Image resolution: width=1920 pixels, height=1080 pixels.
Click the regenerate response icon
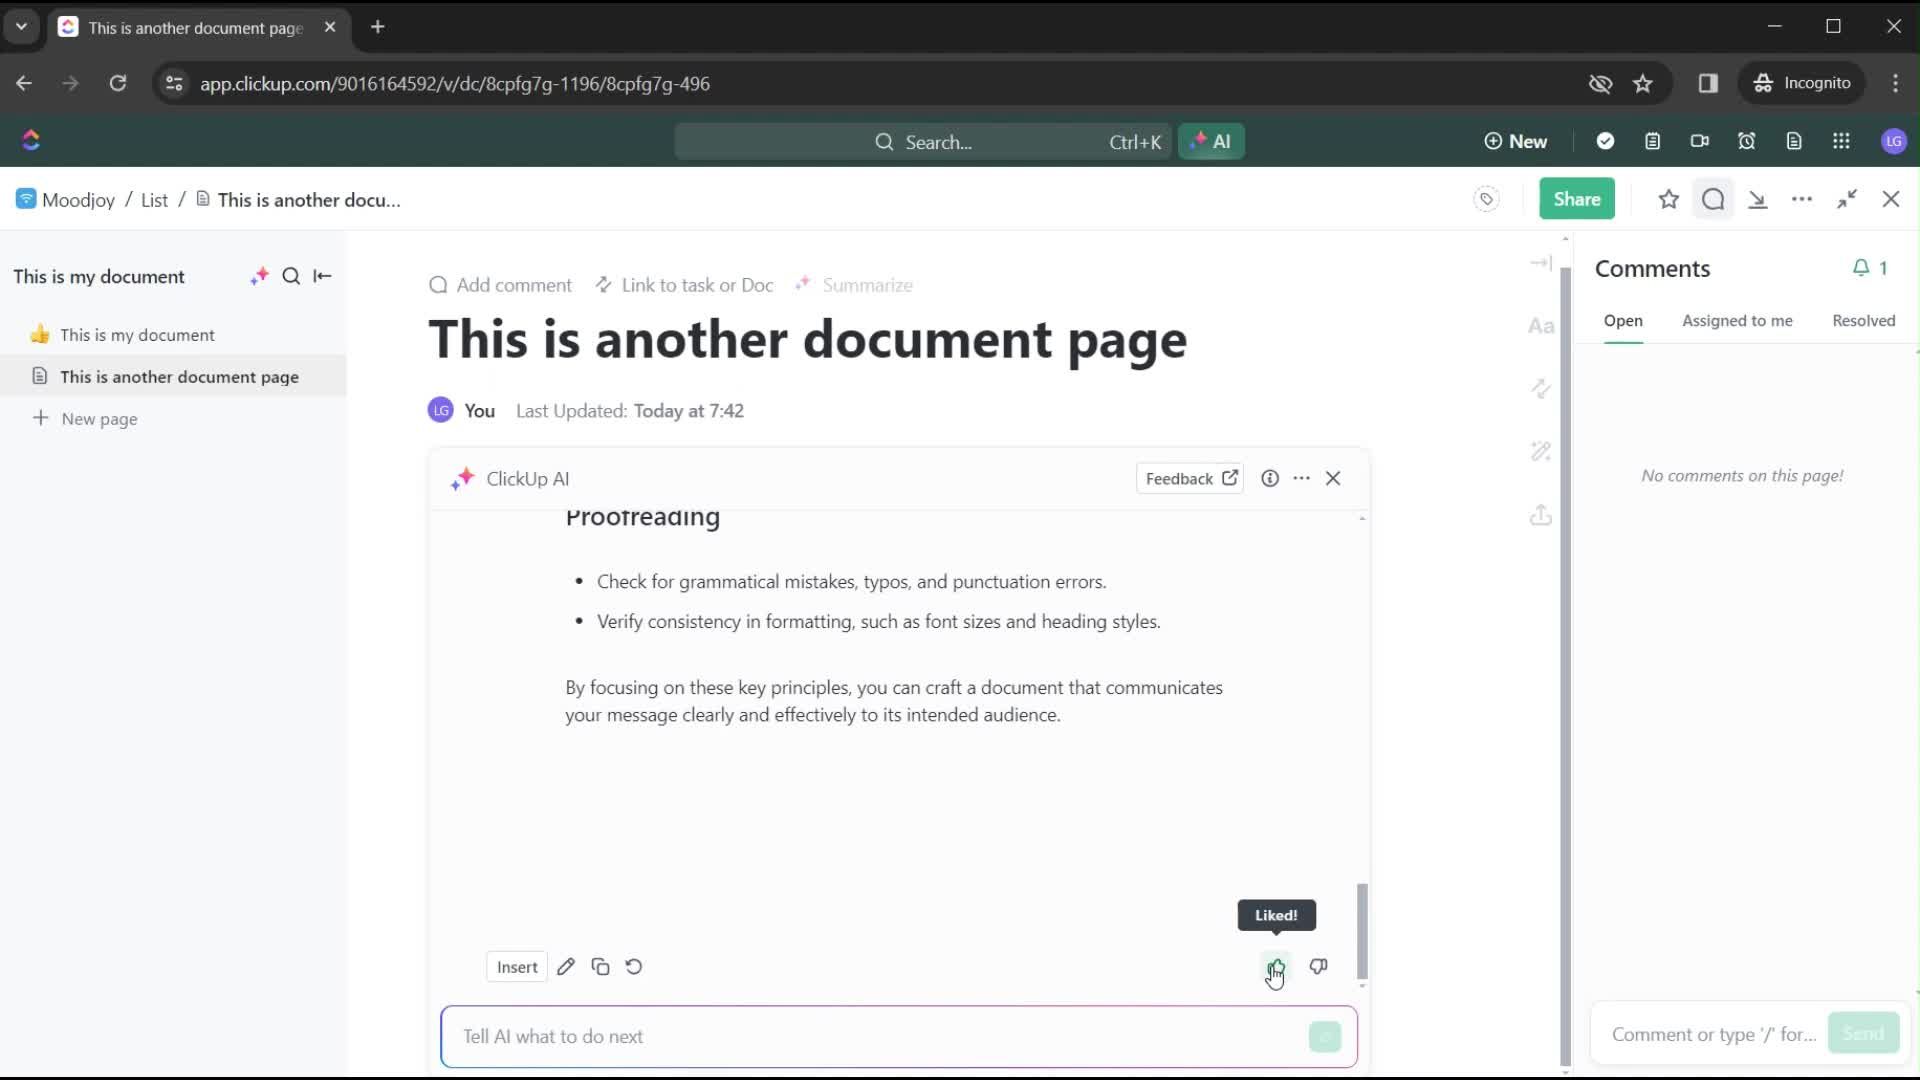coord(633,967)
